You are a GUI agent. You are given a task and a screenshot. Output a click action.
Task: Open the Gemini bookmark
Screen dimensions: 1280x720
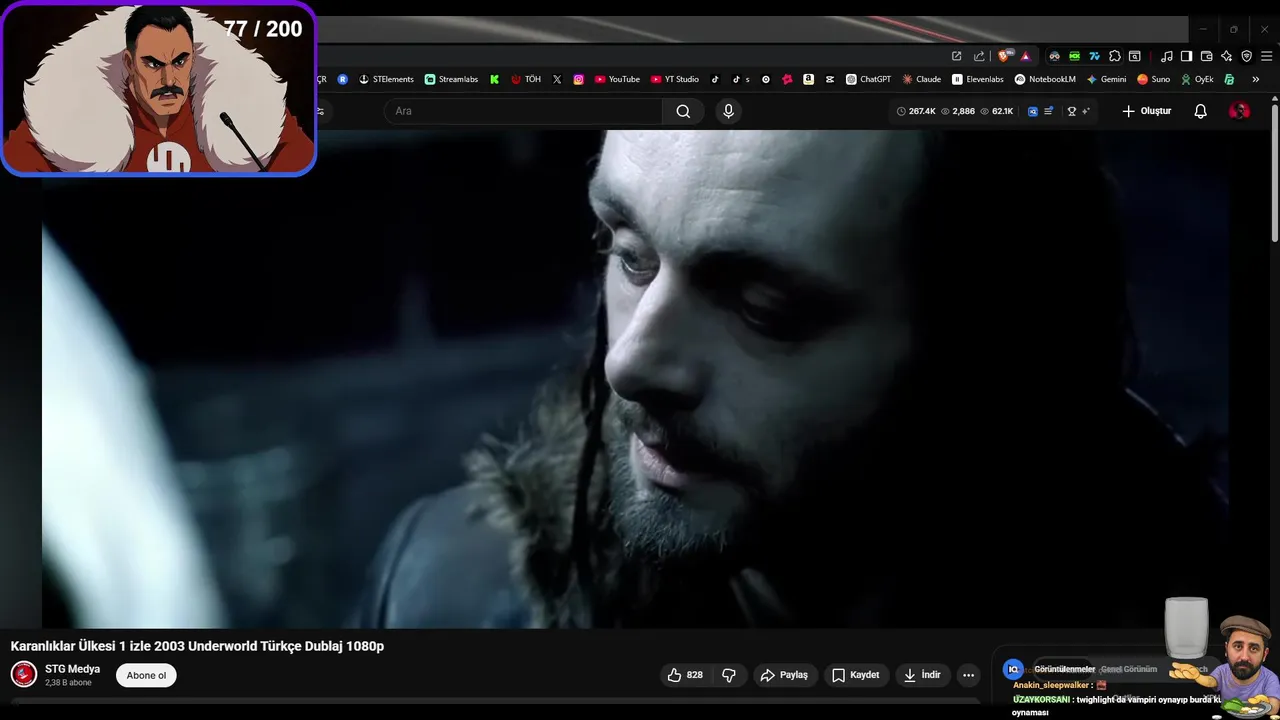coord(1106,79)
